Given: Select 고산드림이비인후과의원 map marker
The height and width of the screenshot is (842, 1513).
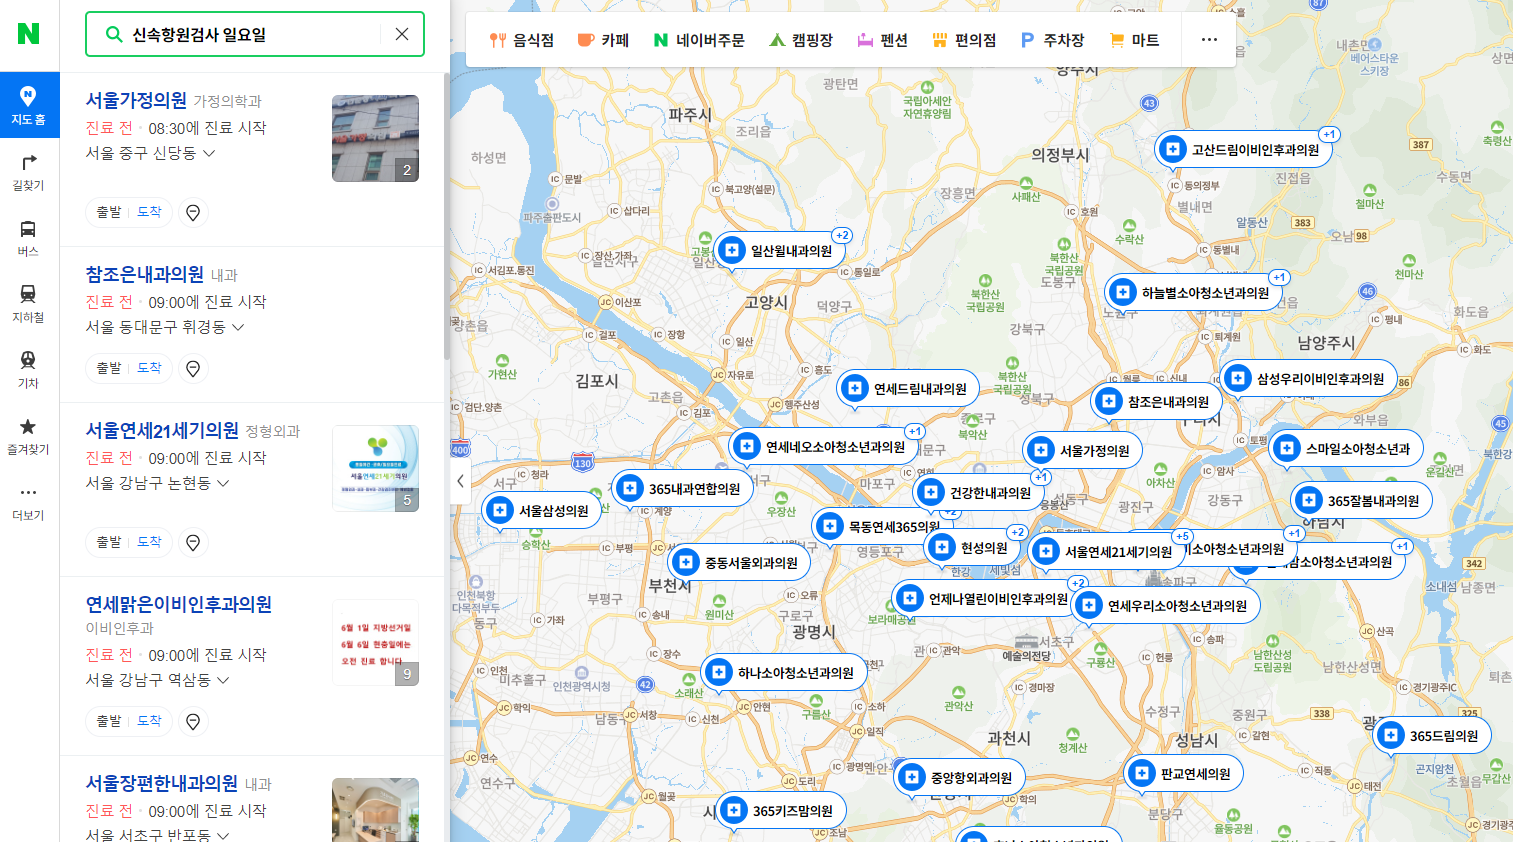Looking at the screenshot, I should click(1243, 150).
